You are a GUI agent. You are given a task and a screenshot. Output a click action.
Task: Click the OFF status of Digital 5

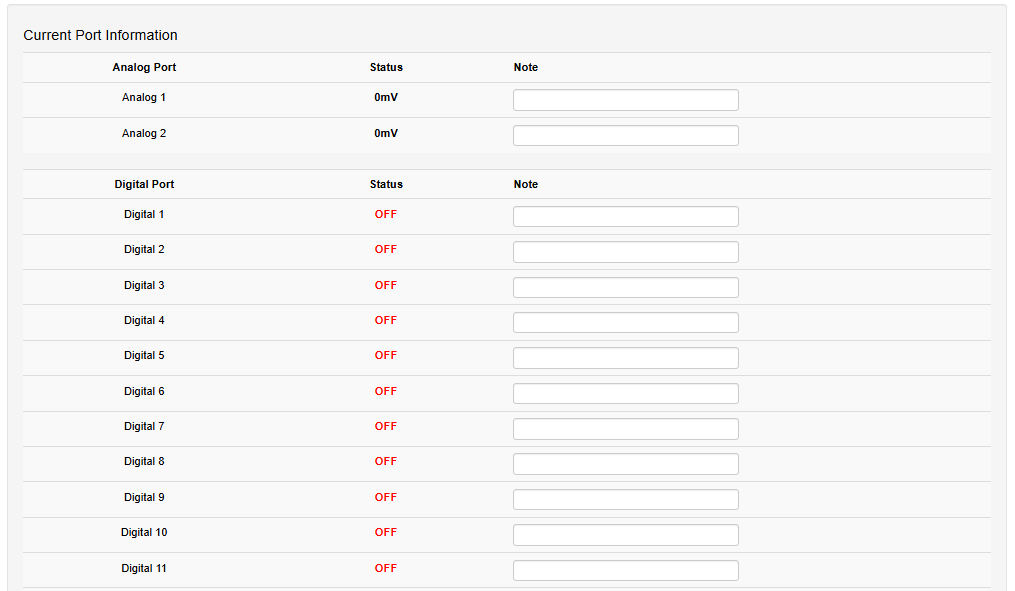click(386, 355)
